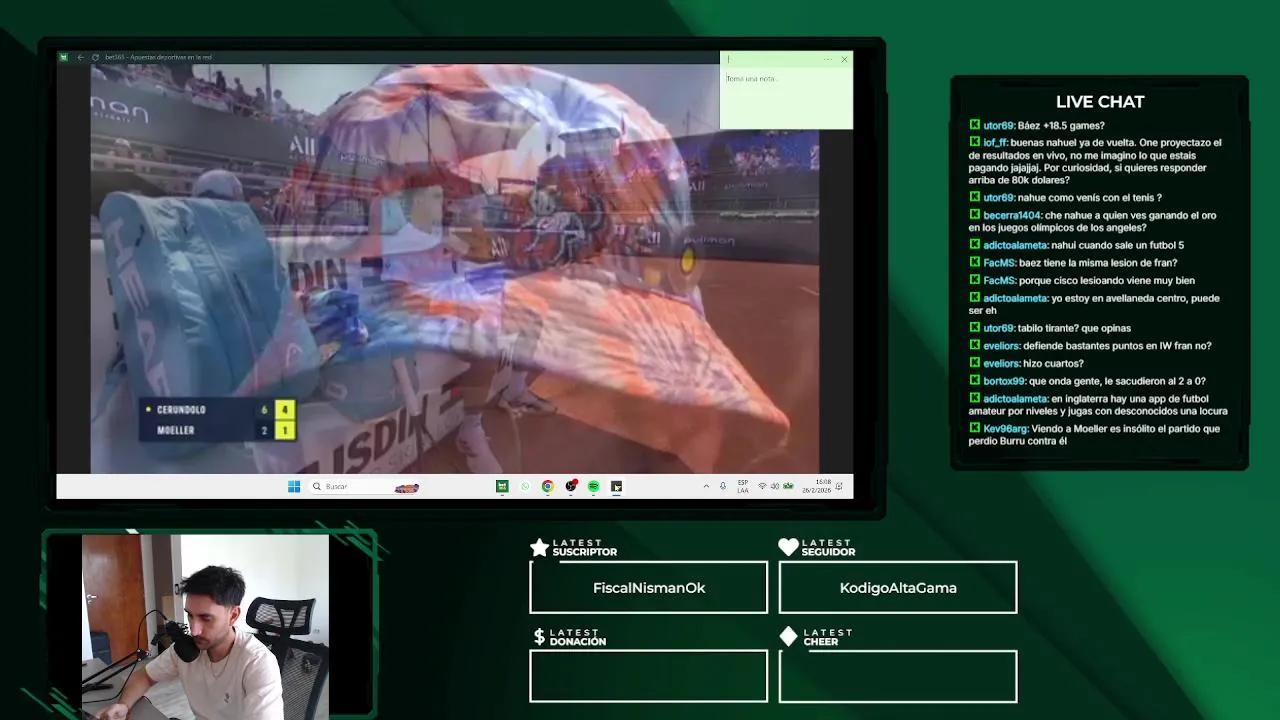Viewport: 1280px width, 720px height.
Task: Click chat message 'Báez +18.5 games?'
Action: pyautogui.click(x=1061, y=126)
